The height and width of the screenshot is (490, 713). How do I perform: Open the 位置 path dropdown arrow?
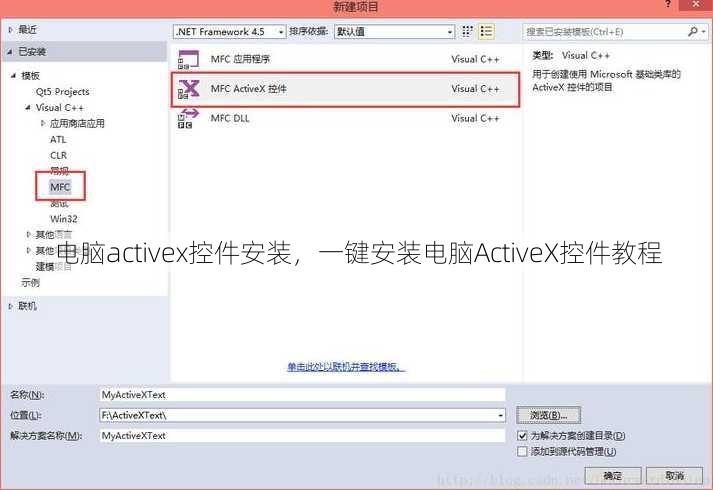pos(500,415)
